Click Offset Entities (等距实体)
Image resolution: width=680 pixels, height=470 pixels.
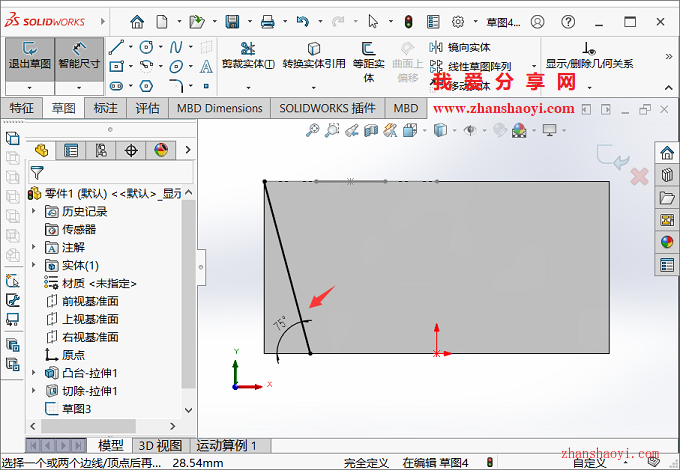[369, 62]
